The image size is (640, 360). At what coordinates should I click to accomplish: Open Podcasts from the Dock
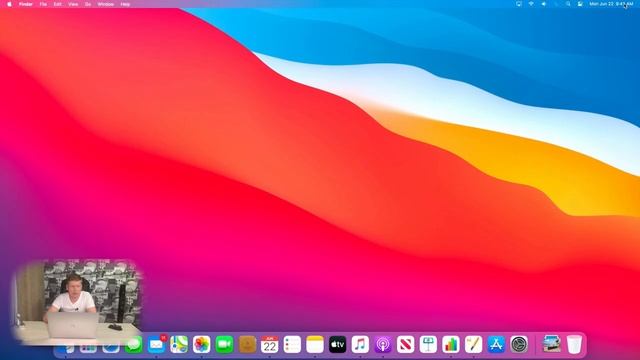click(x=383, y=344)
